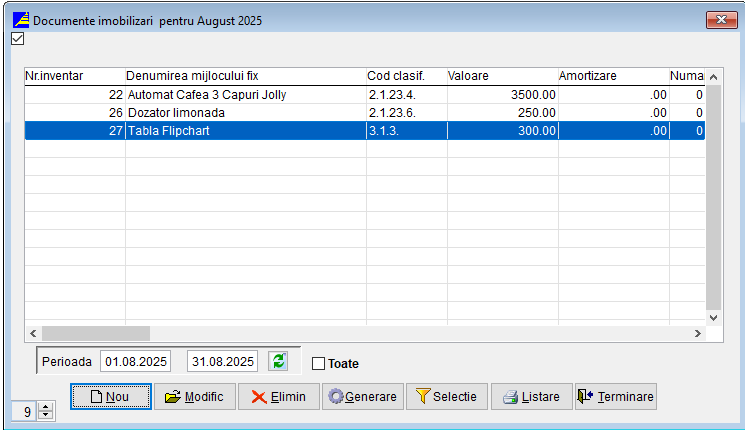Toggle the checkbox below the title bar
This screenshot has width=745, height=430.
(x=16, y=40)
